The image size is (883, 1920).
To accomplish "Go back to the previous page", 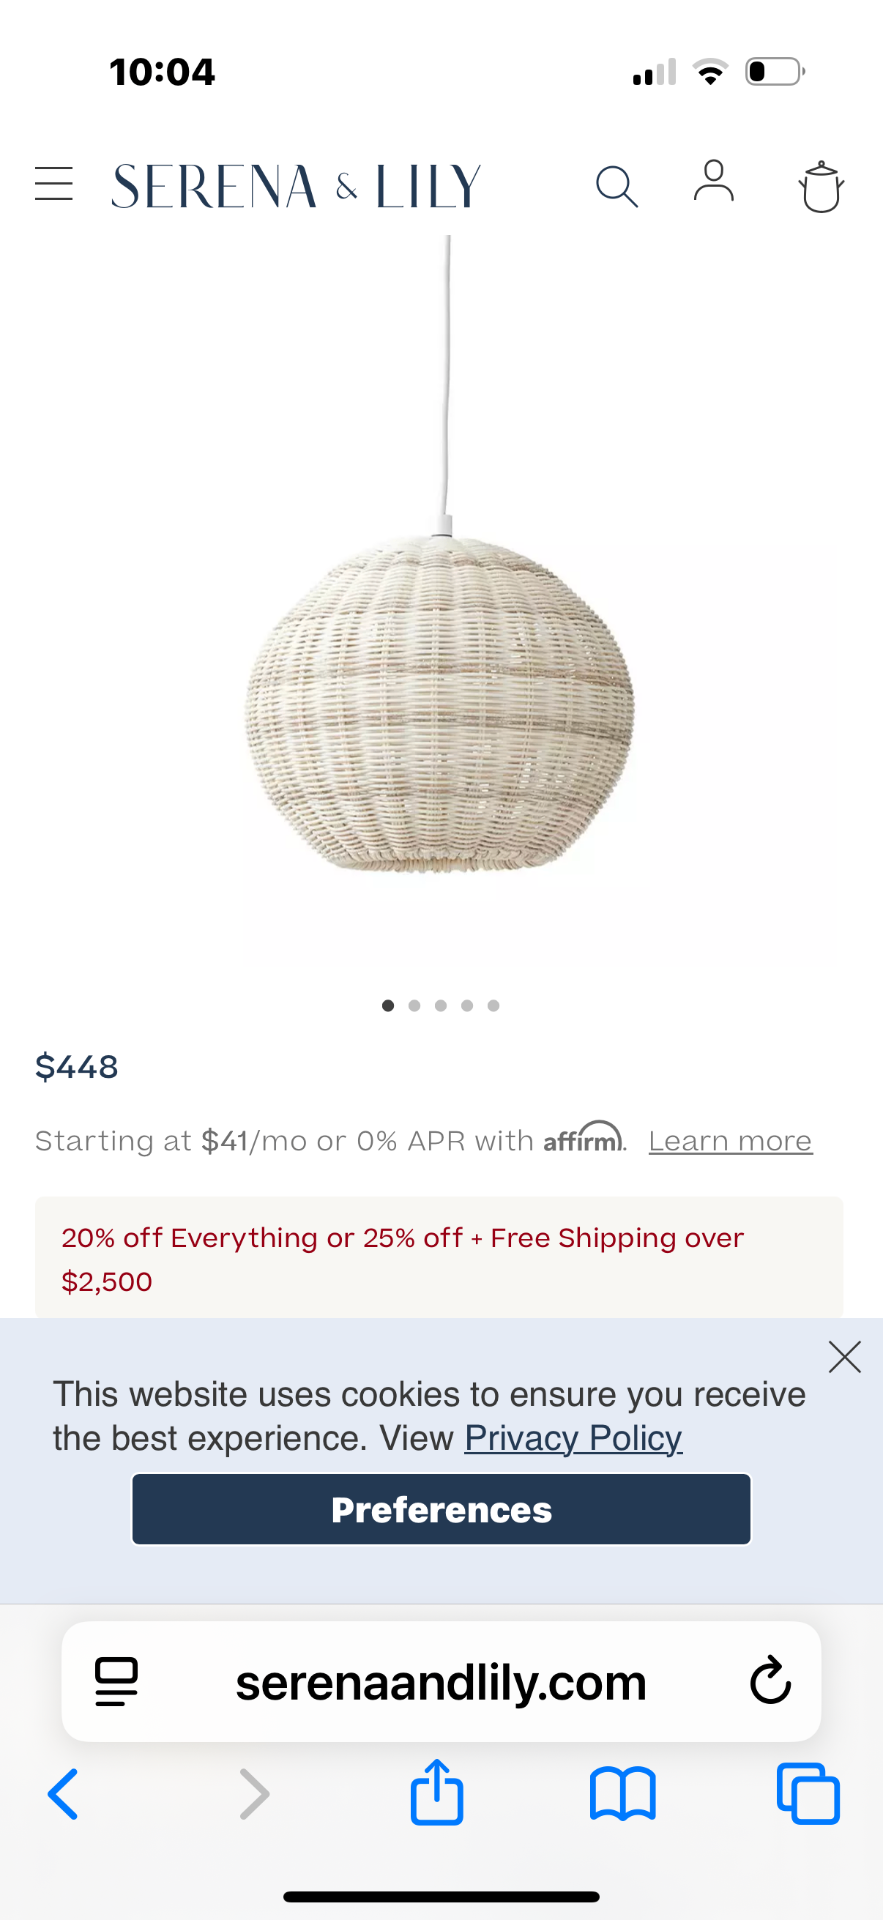I will click(64, 1793).
